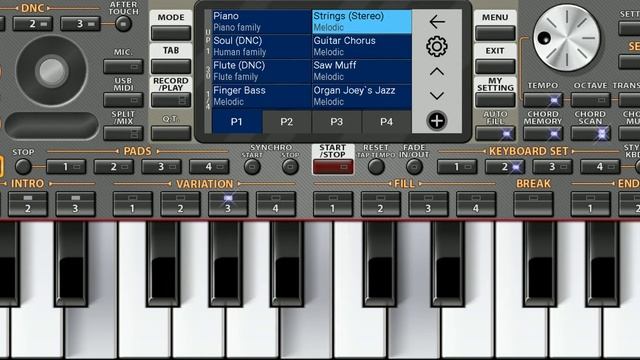Viewport: 640px width, 360px height.
Task: Select VARIATION 4 button
Action: click(x=276, y=204)
